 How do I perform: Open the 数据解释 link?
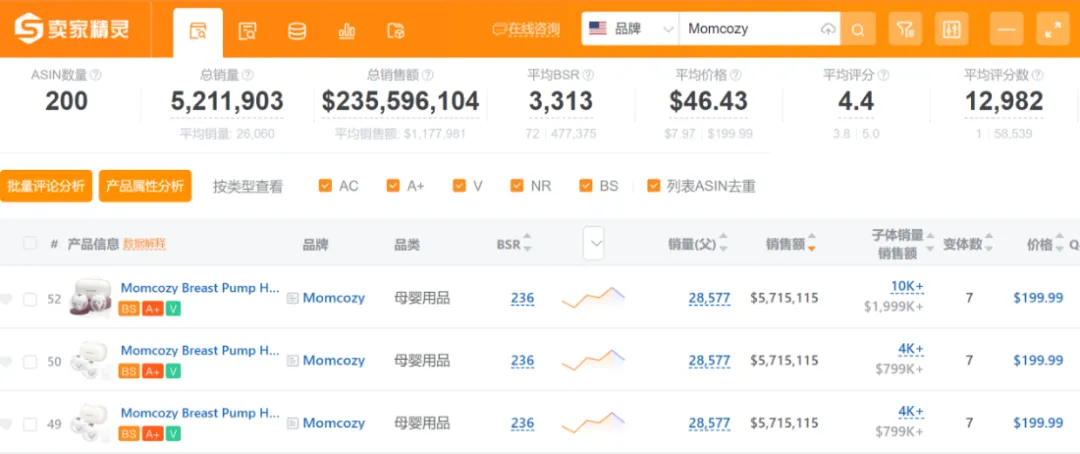pos(145,244)
